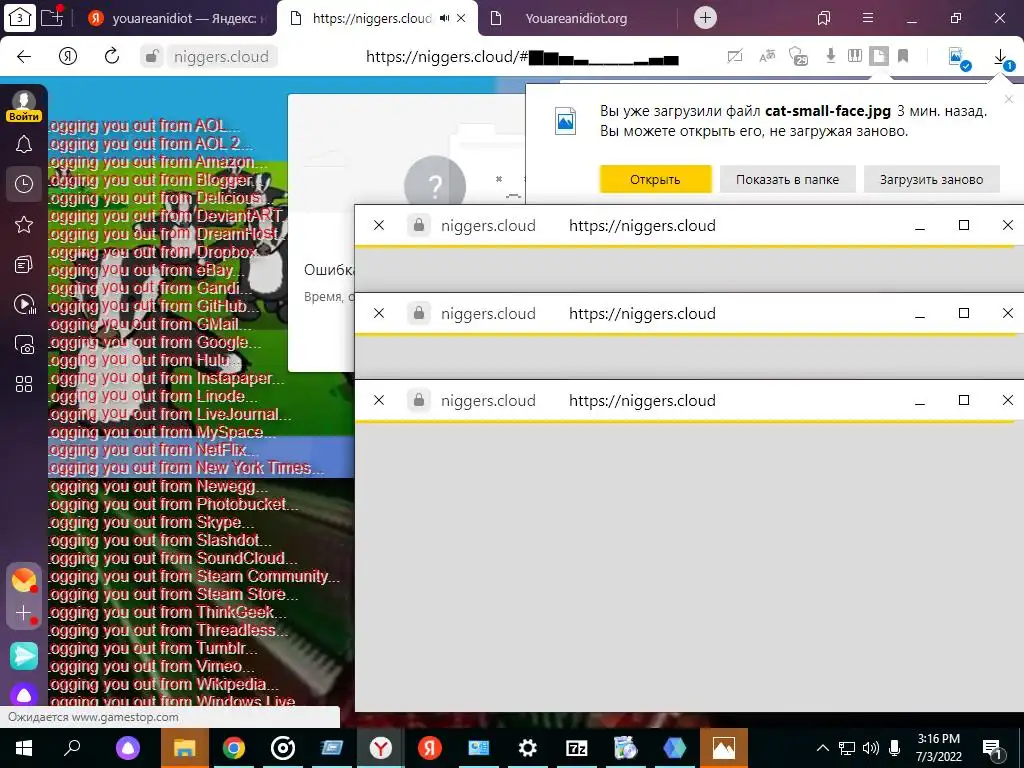1024x768 pixels.
Task: Open the volume control in system tray
Action: [x=871, y=748]
